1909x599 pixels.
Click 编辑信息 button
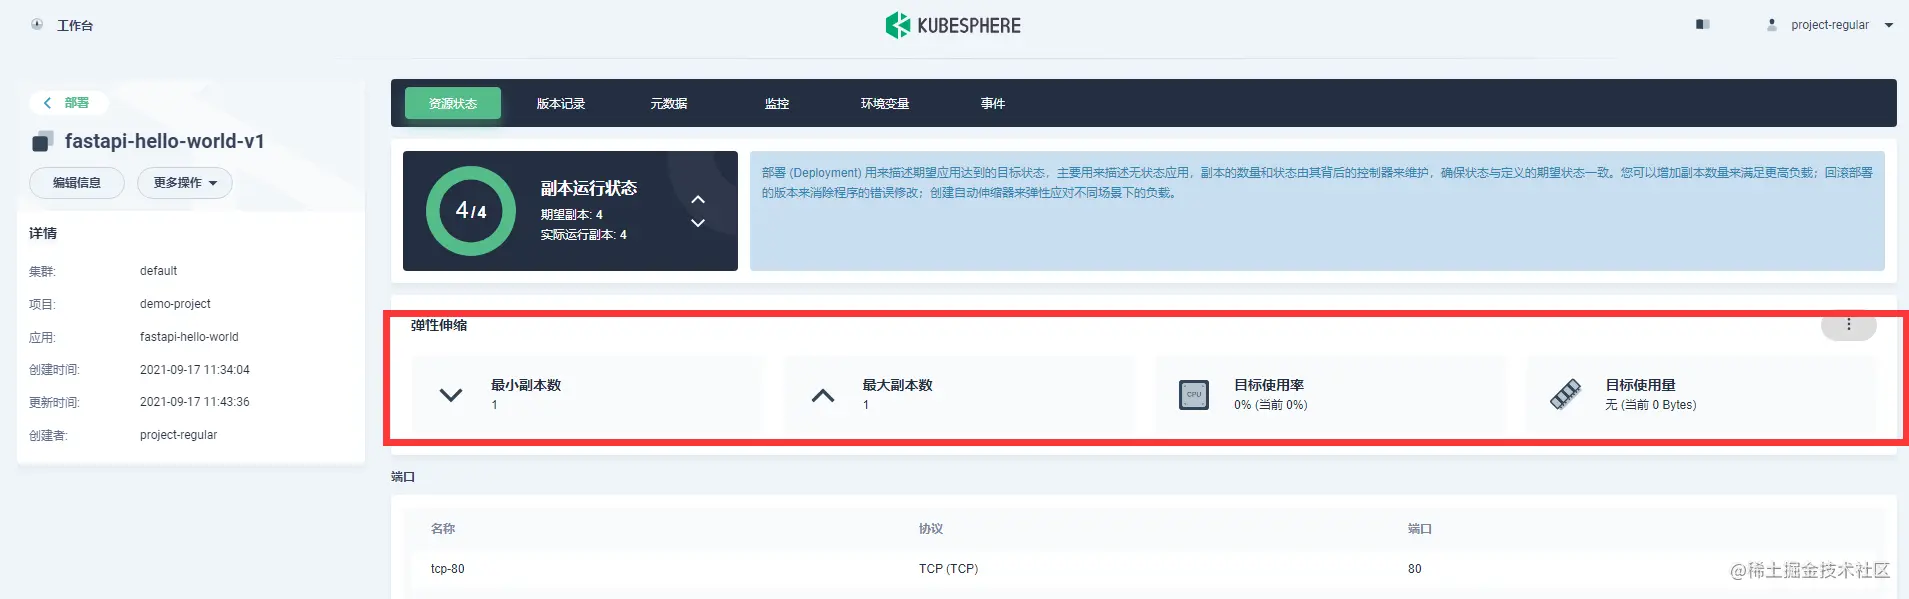[77, 183]
